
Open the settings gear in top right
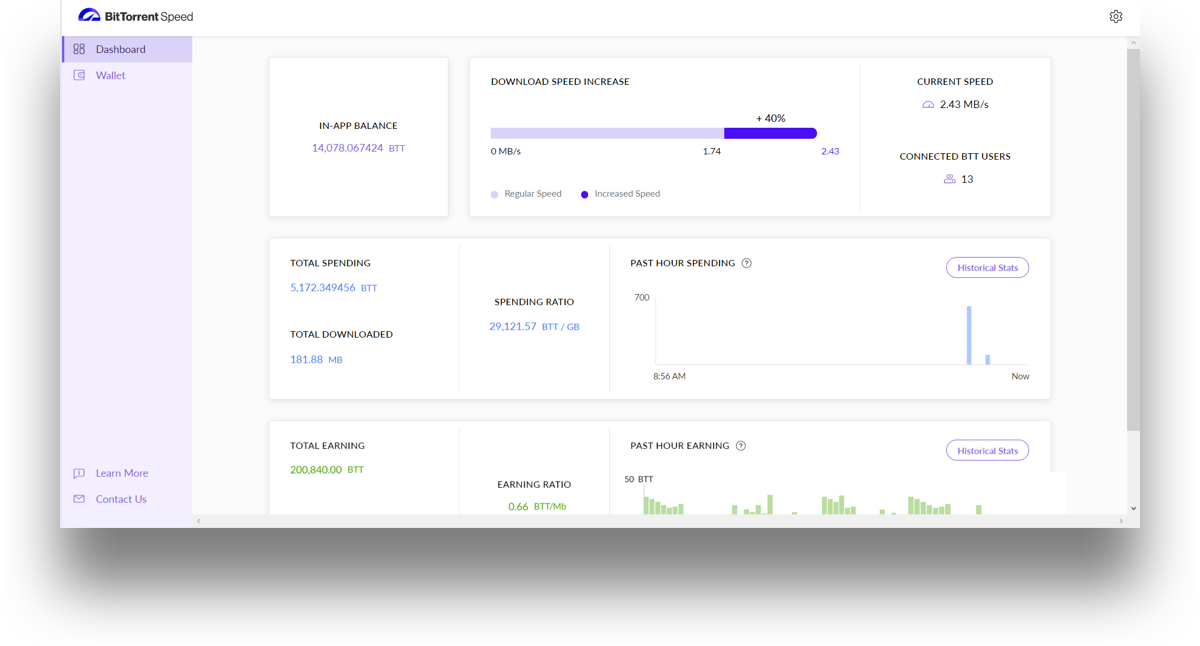pos(1116,16)
